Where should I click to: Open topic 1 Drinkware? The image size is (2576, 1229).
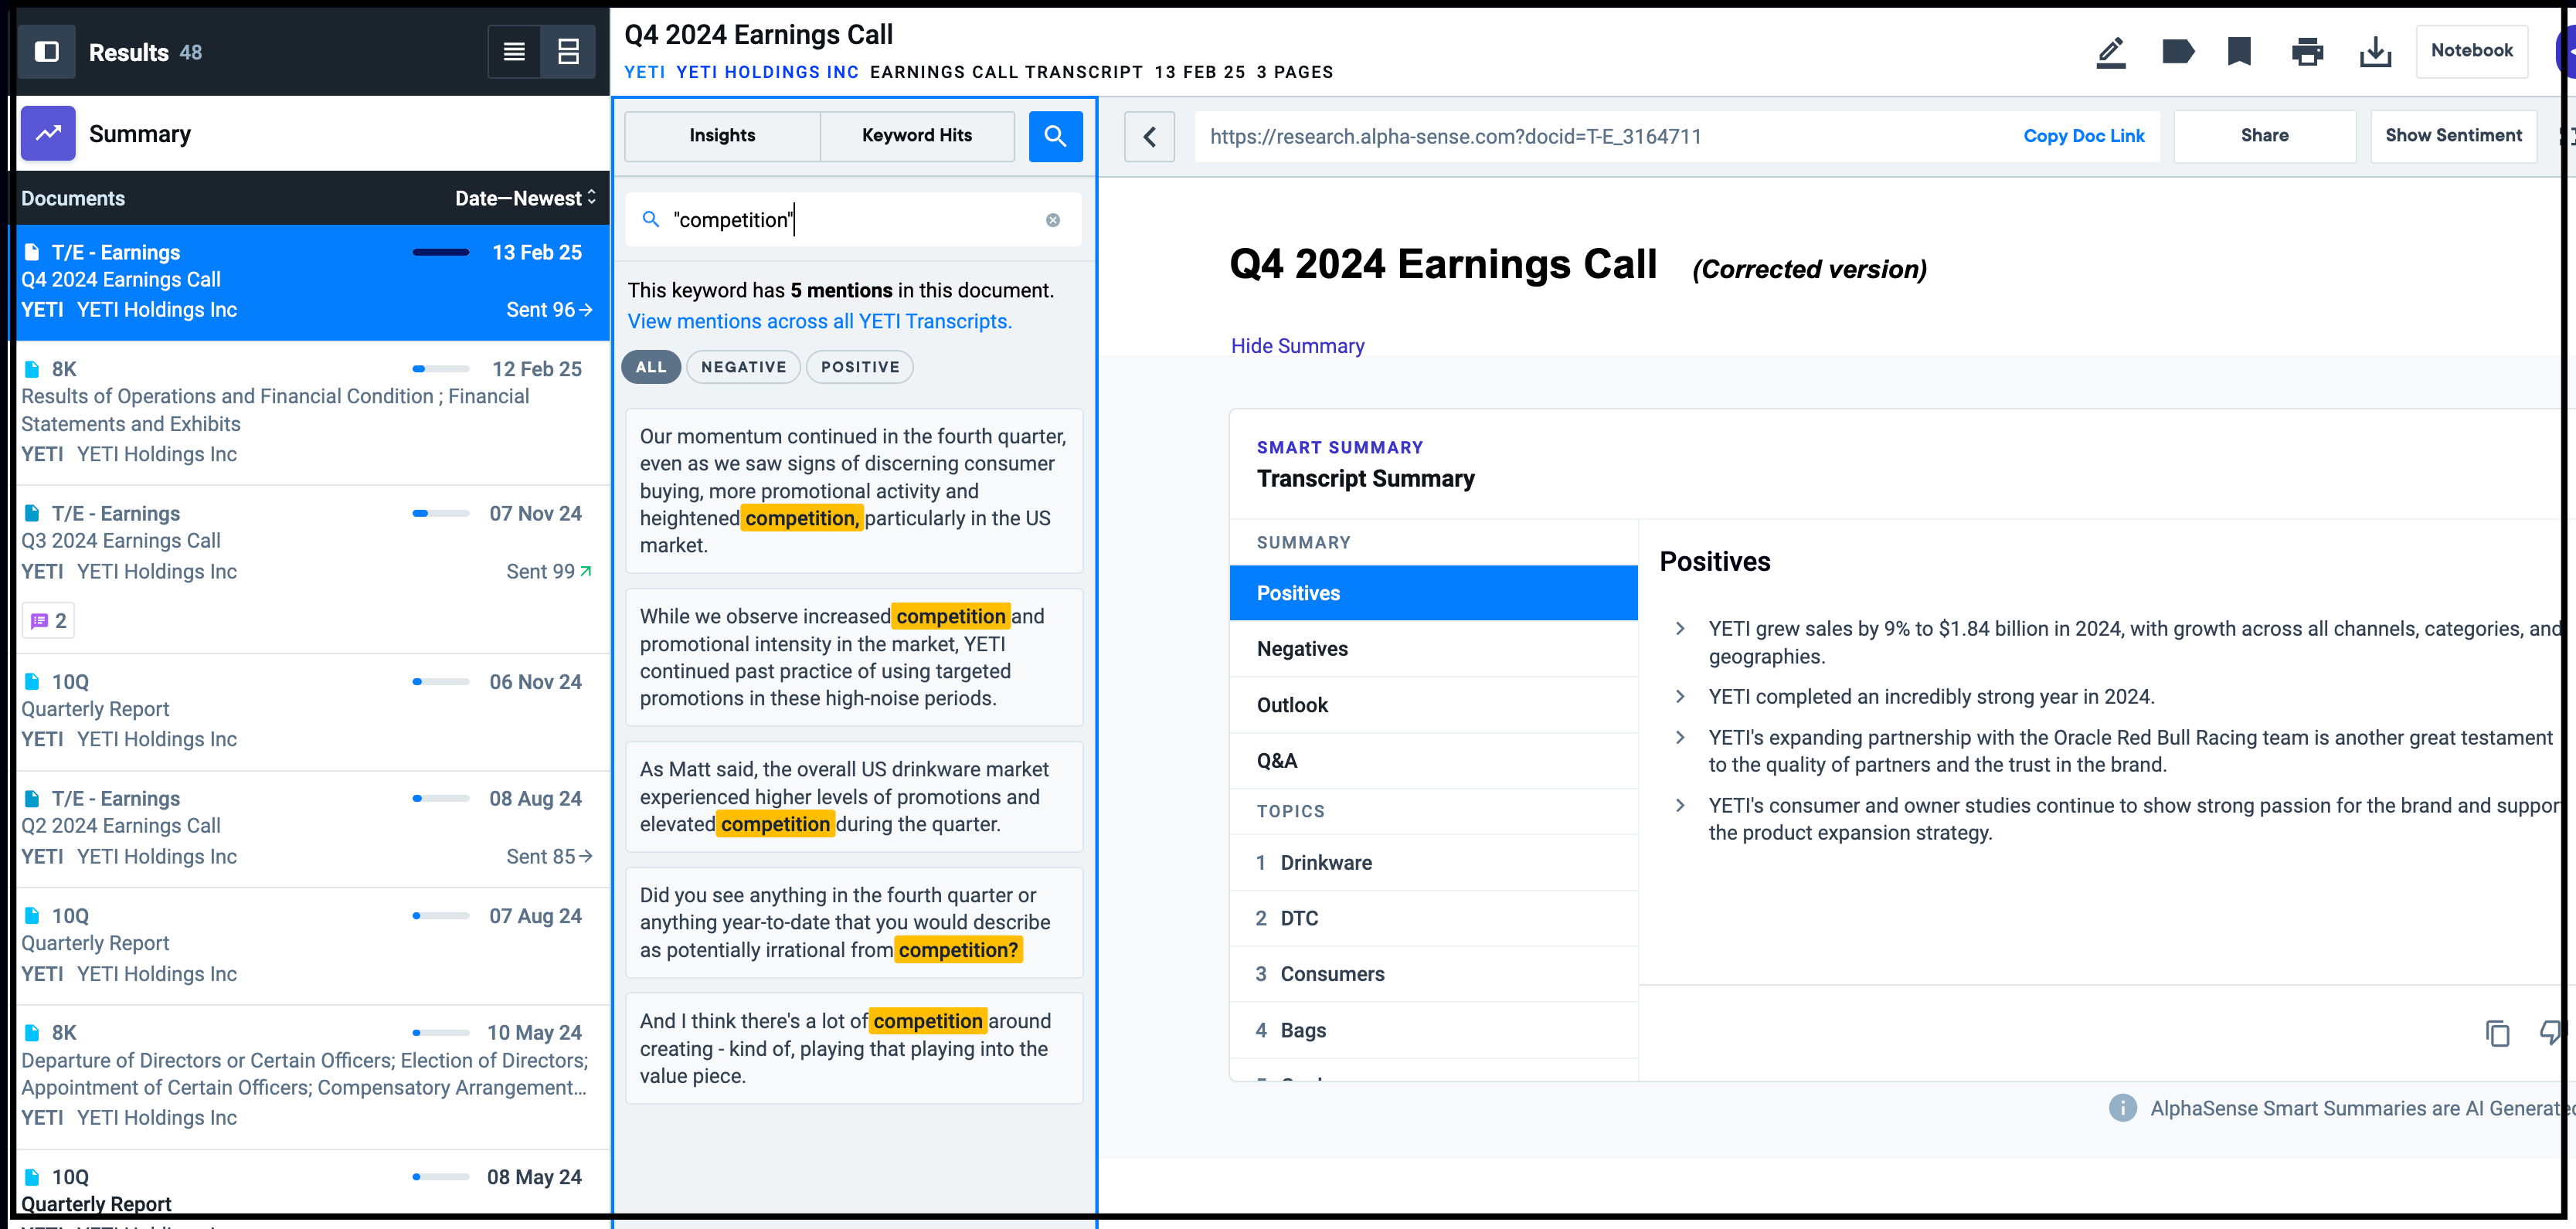(1433, 863)
